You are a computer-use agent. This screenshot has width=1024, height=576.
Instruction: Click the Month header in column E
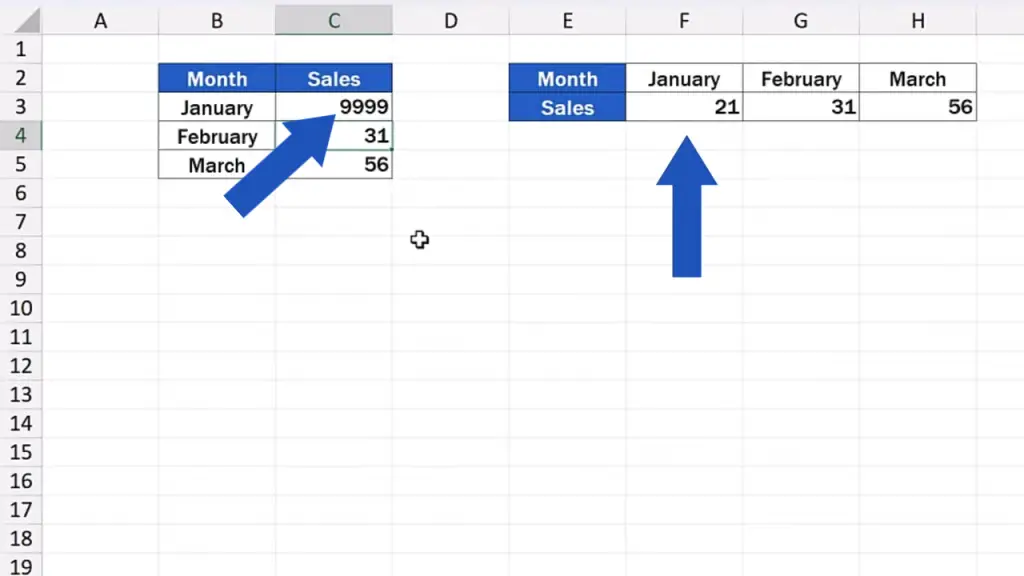567,78
